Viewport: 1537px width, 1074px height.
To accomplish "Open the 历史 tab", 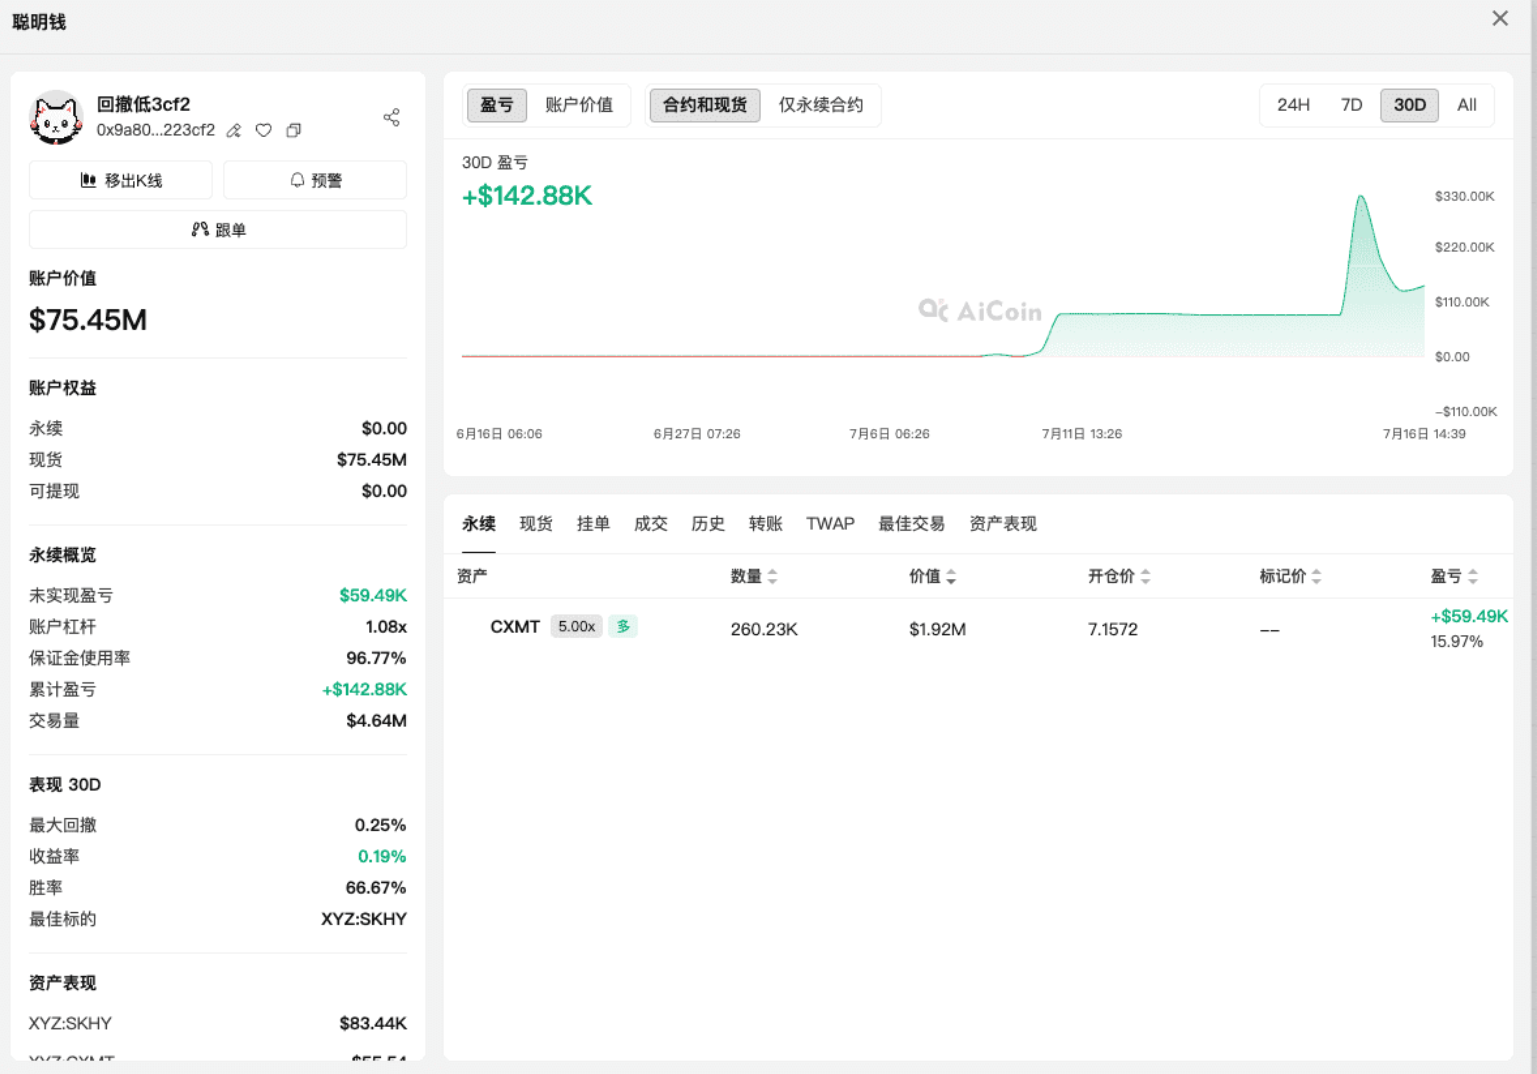I will (708, 524).
